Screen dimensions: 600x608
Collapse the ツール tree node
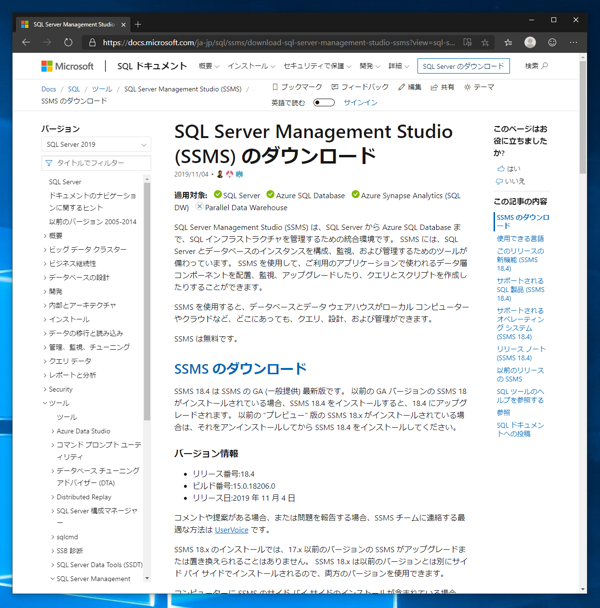coord(45,403)
